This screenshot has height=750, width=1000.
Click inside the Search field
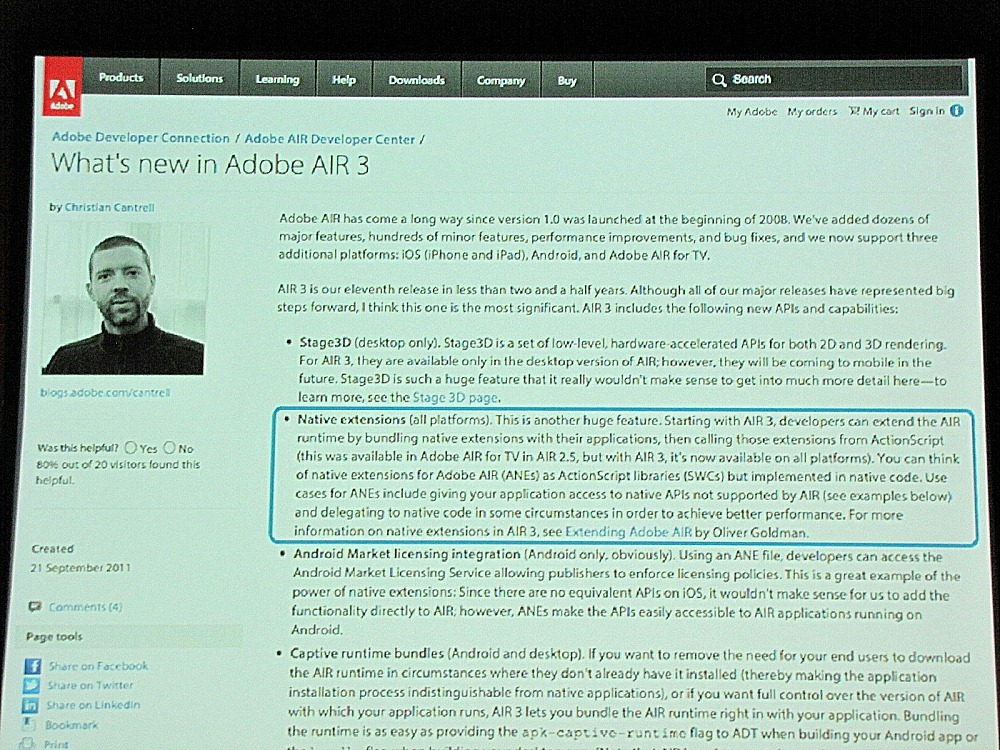834,79
